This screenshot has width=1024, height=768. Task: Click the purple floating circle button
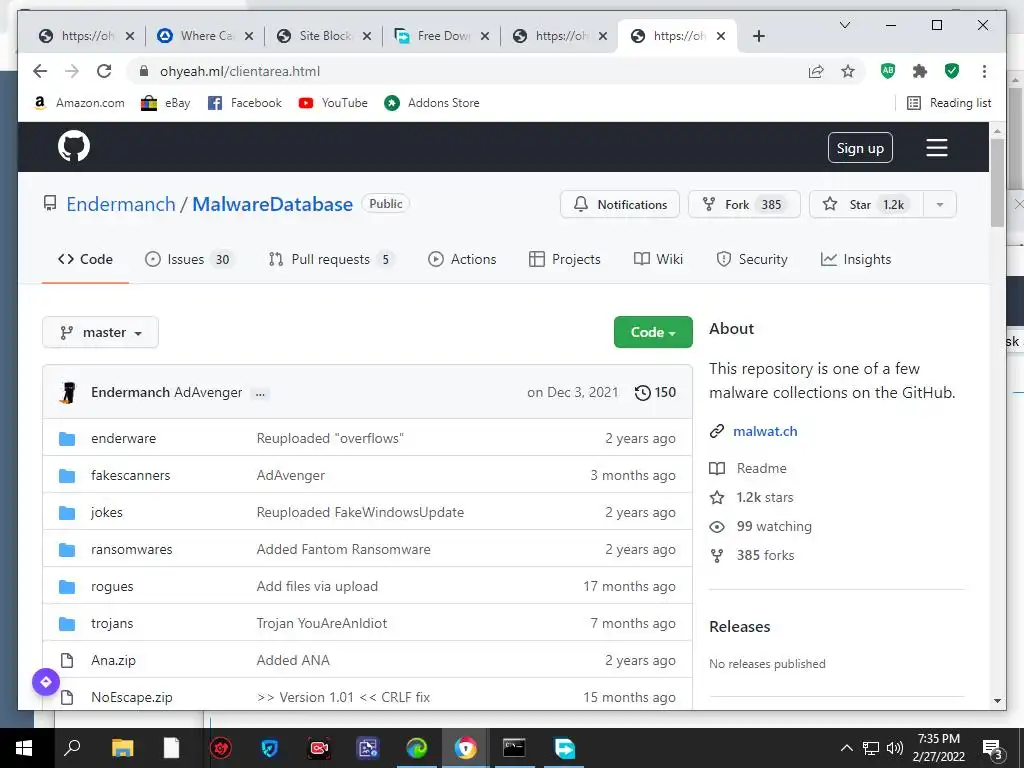pyautogui.click(x=46, y=682)
